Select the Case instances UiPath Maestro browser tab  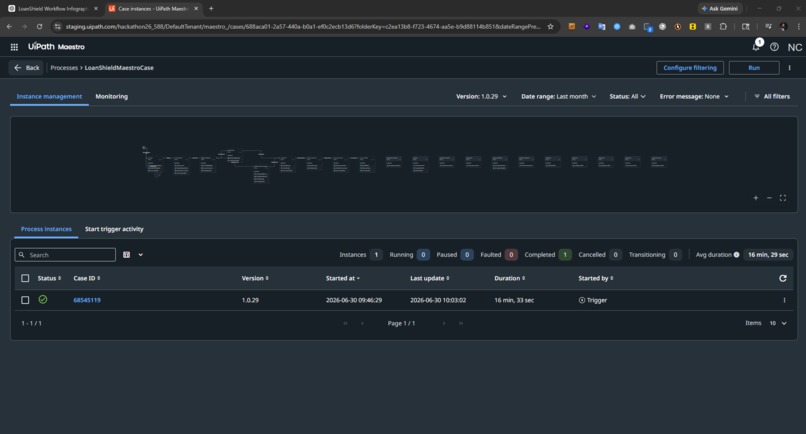pos(153,8)
